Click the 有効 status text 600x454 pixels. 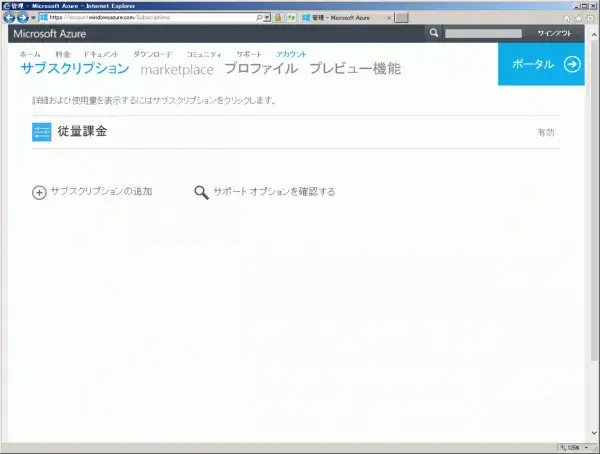(546, 132)
